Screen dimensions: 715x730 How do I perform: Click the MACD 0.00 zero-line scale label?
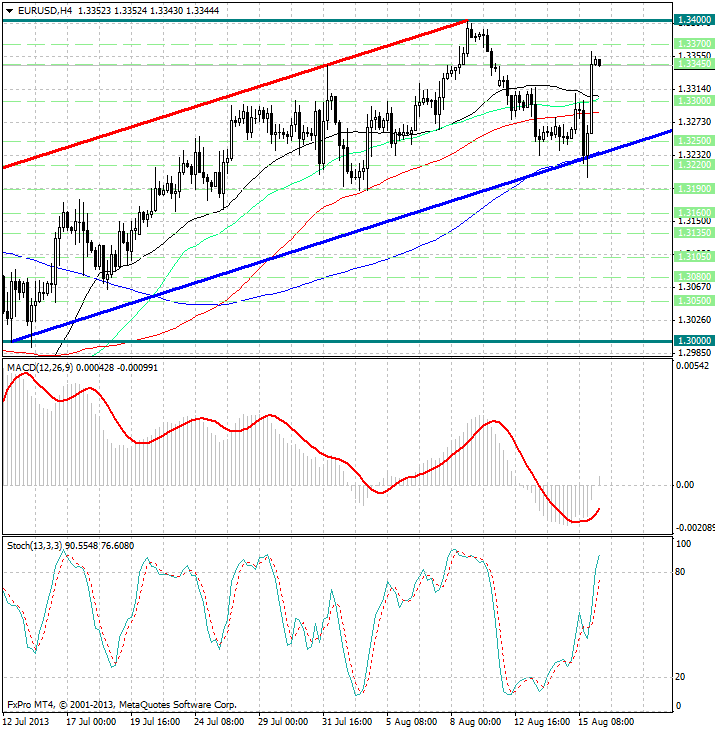click(x=685, y=485)
